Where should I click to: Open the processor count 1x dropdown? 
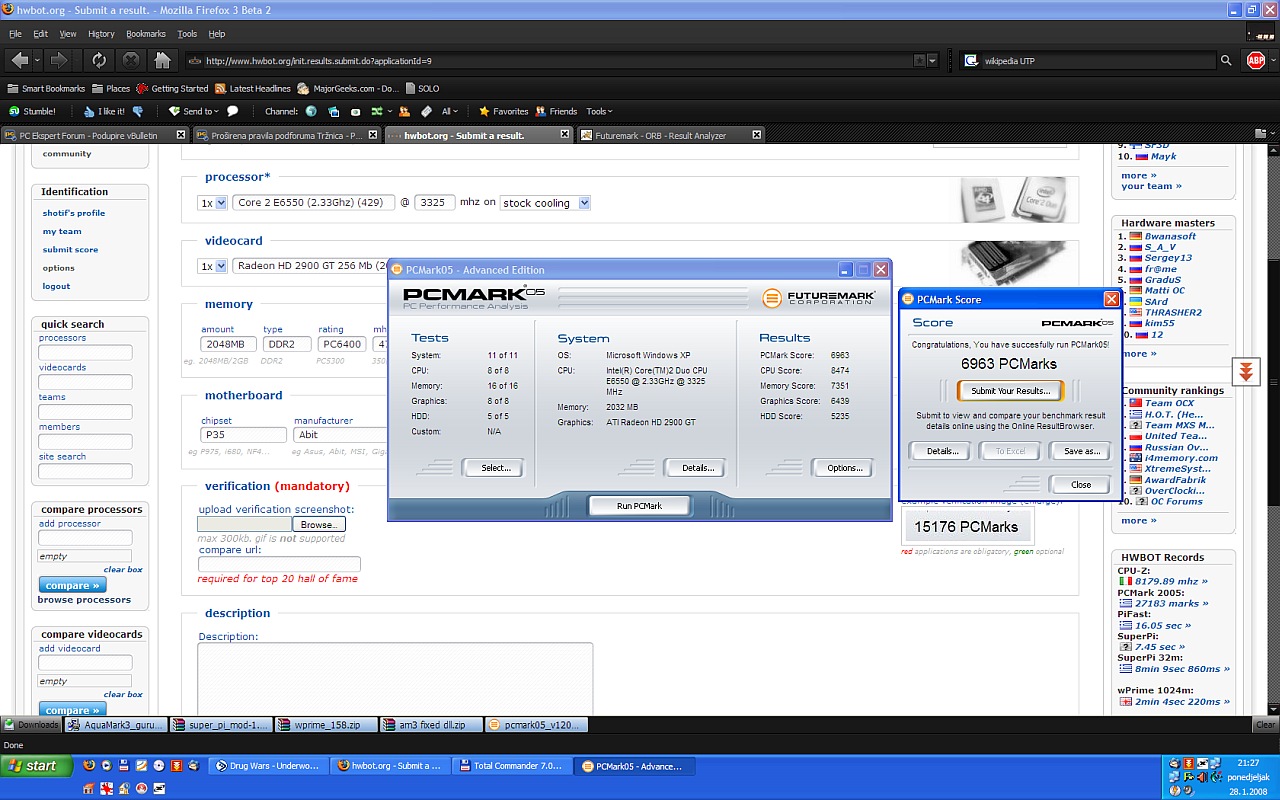point(213,203)
